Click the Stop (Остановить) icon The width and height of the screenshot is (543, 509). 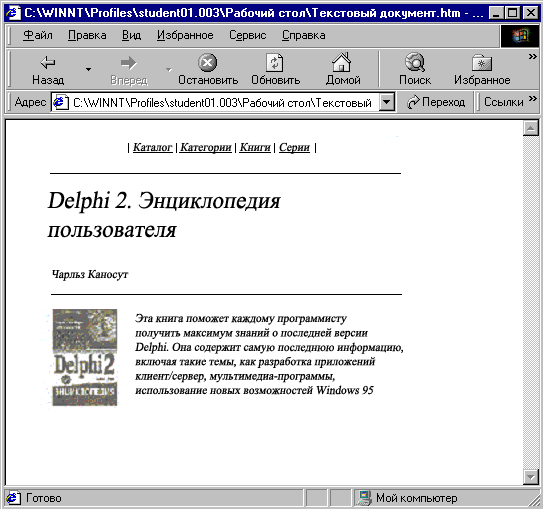(207, 63)
